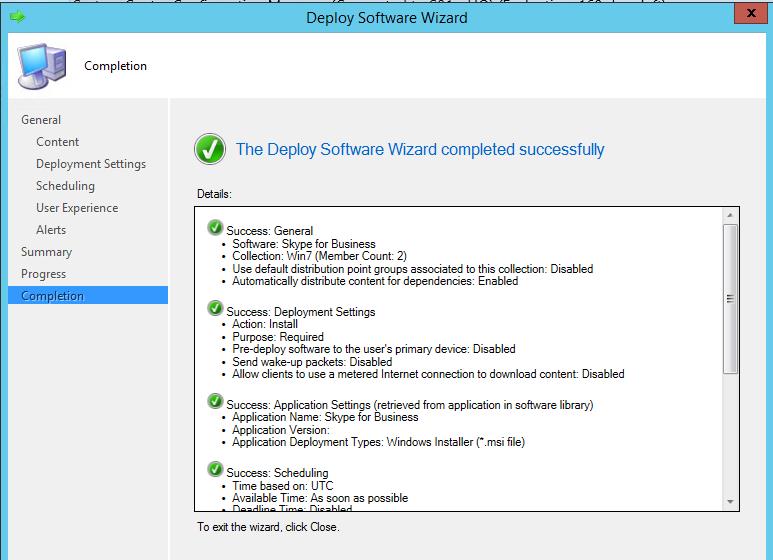Go to Deployment Settings step

[x=91, y=164]
